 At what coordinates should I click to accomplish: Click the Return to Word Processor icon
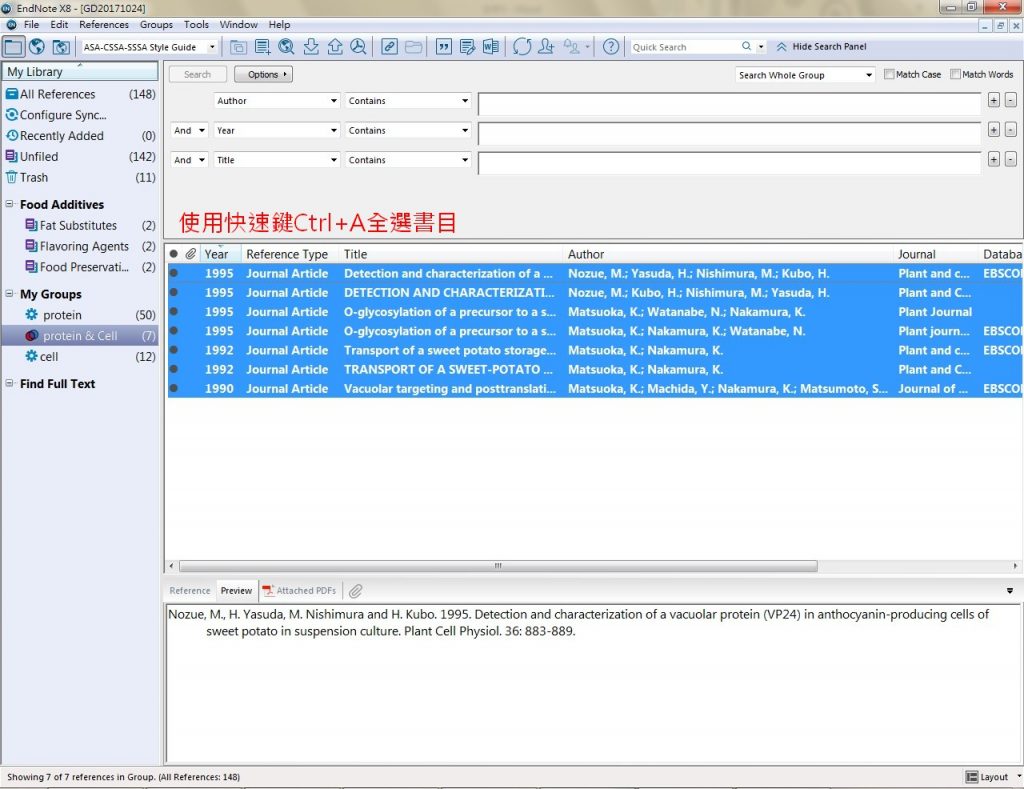490,46
